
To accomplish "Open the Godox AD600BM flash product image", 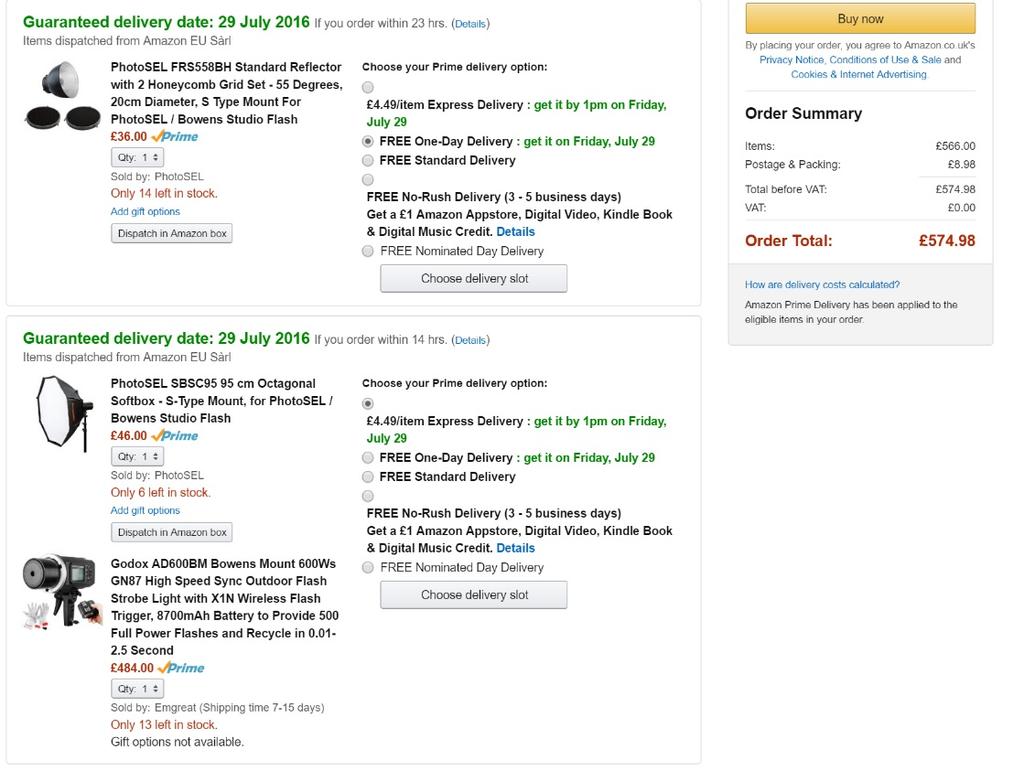I will click(63, 590).
